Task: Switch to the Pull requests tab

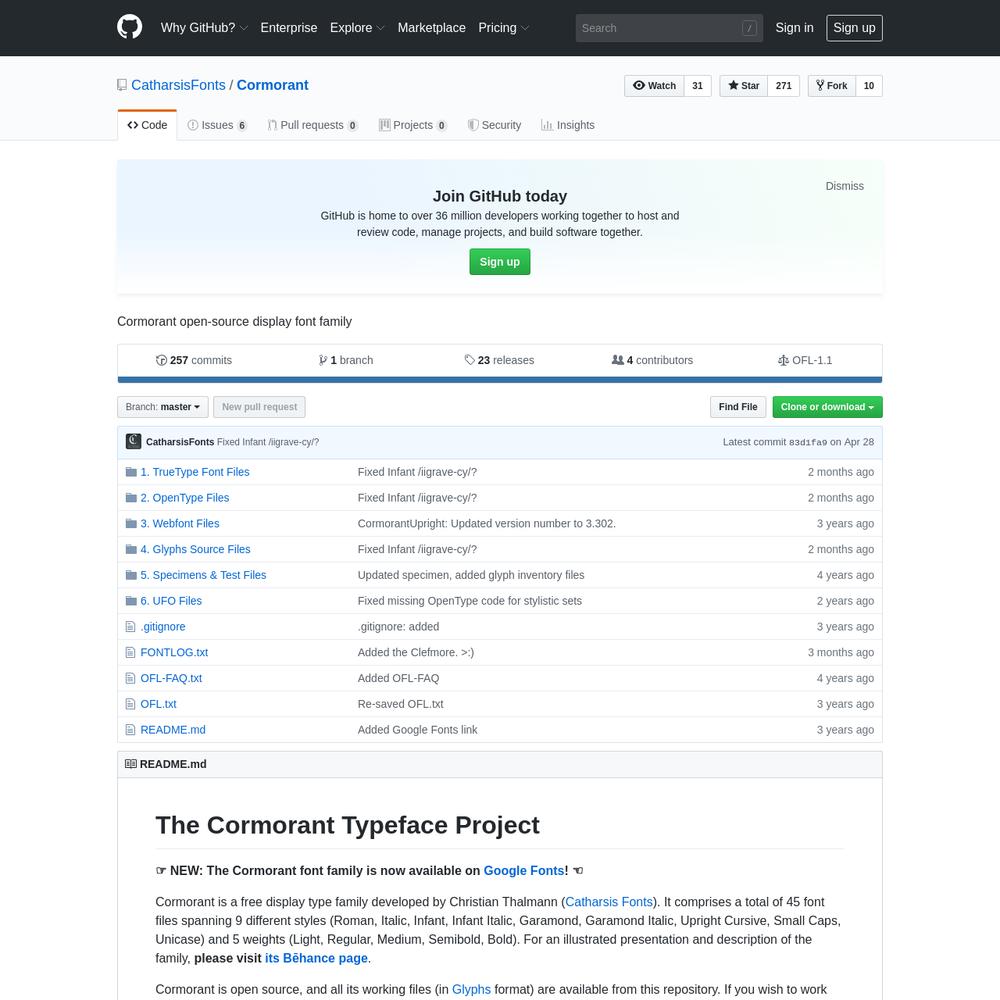Action: 312,125
